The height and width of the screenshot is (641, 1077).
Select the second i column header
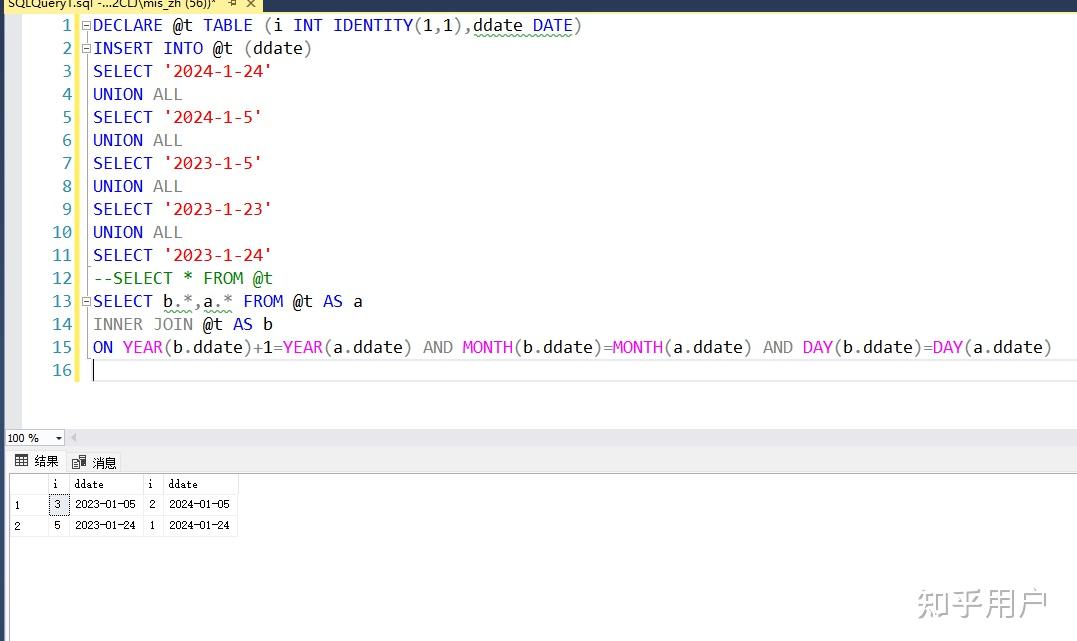click(153, 484)
